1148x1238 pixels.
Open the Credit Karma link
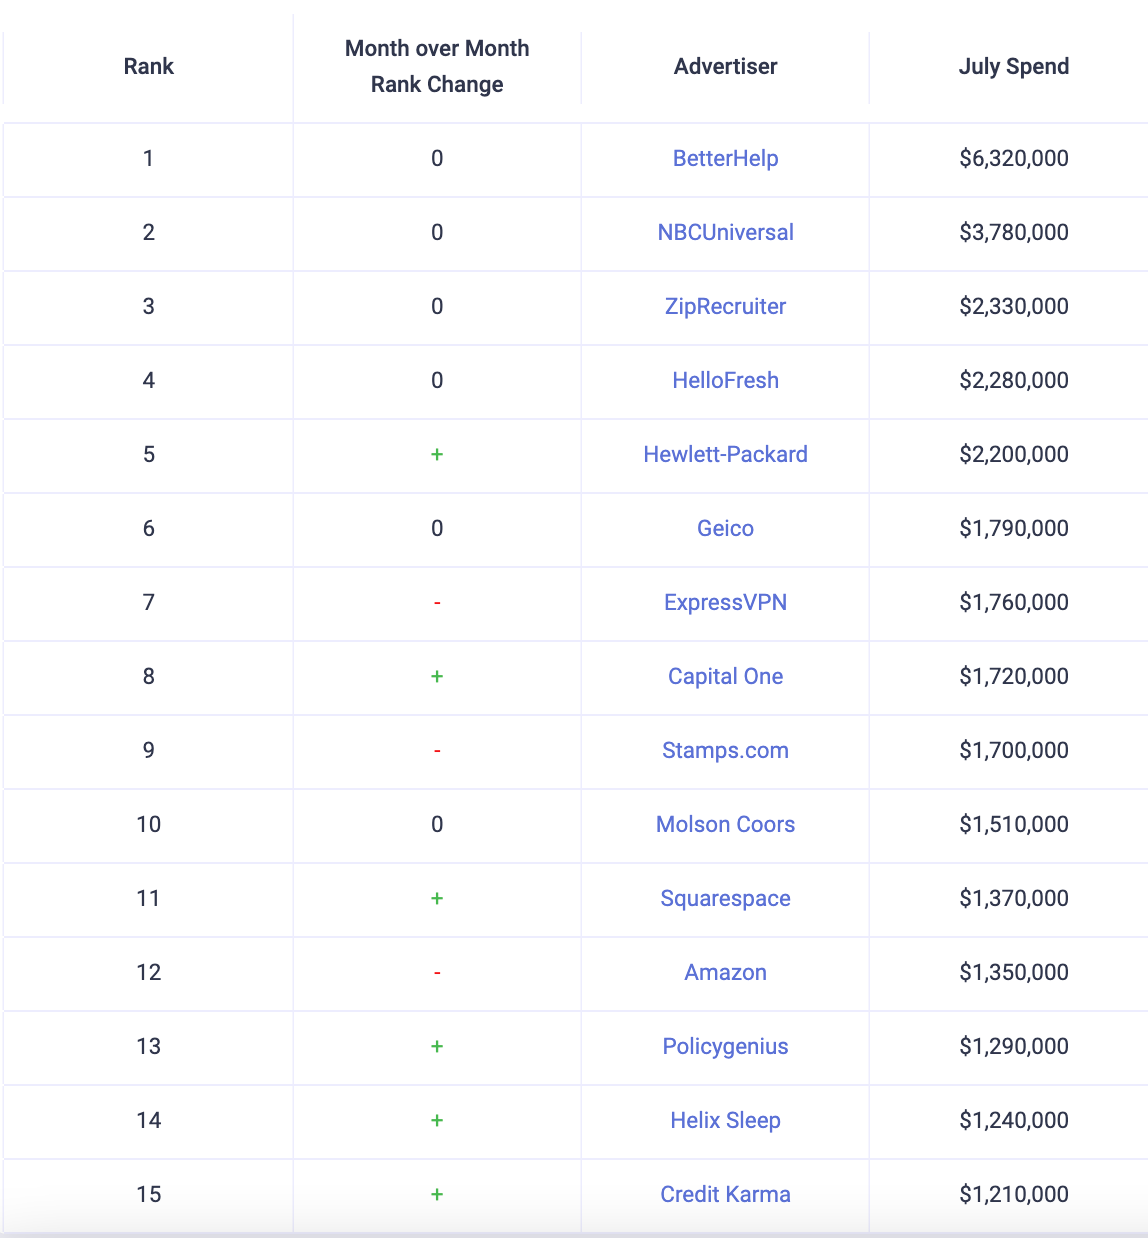click(x=725, y=1194)
